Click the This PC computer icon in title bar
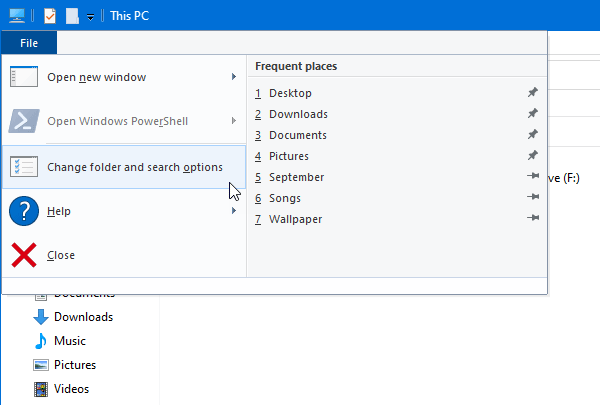Image resolution: width=600 pixels, height=405 pixels. 17,16
